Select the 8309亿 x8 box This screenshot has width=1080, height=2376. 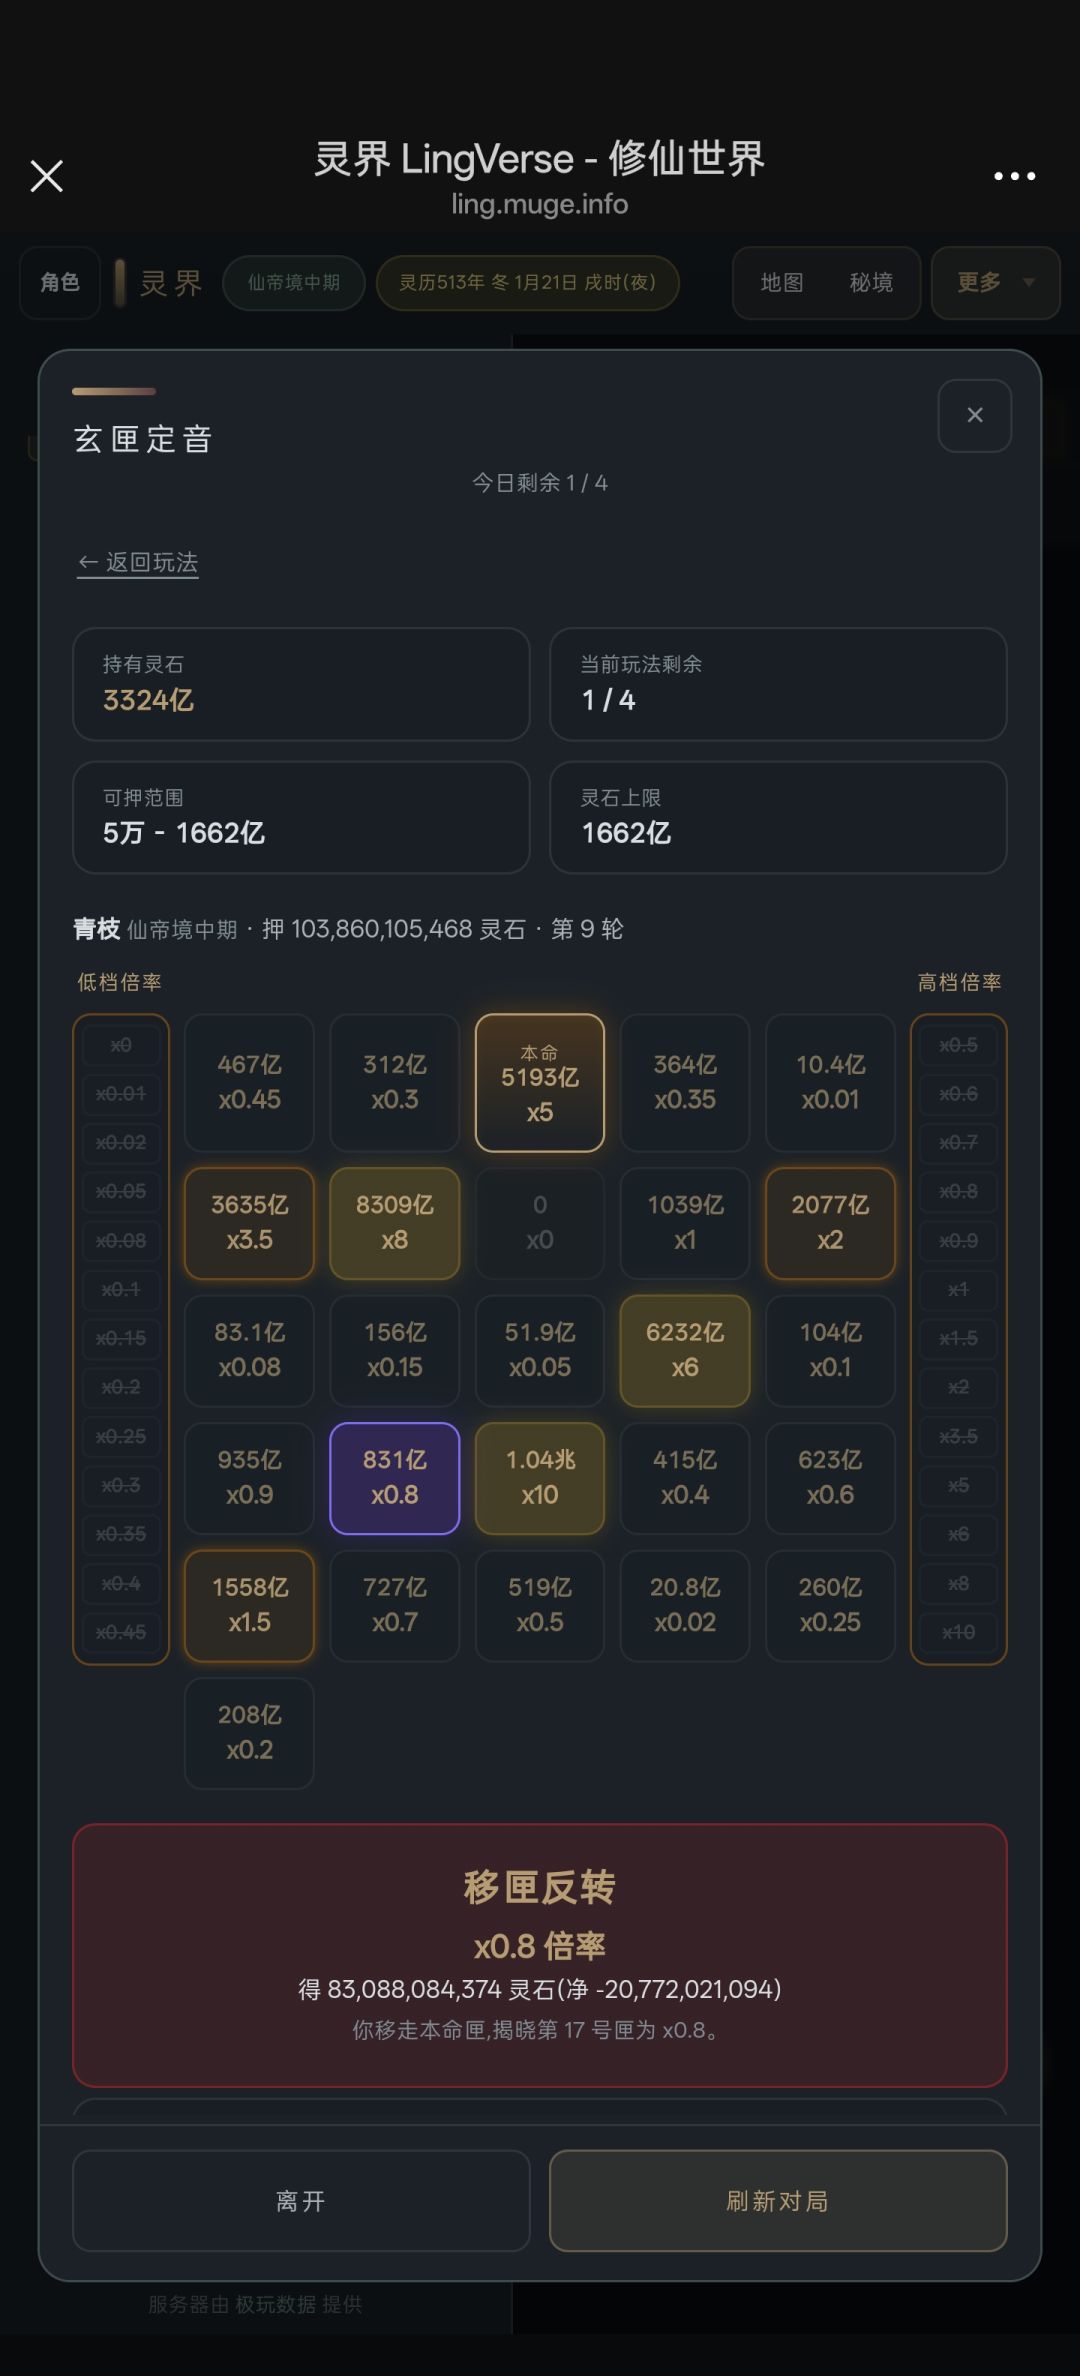(395, 1223)
